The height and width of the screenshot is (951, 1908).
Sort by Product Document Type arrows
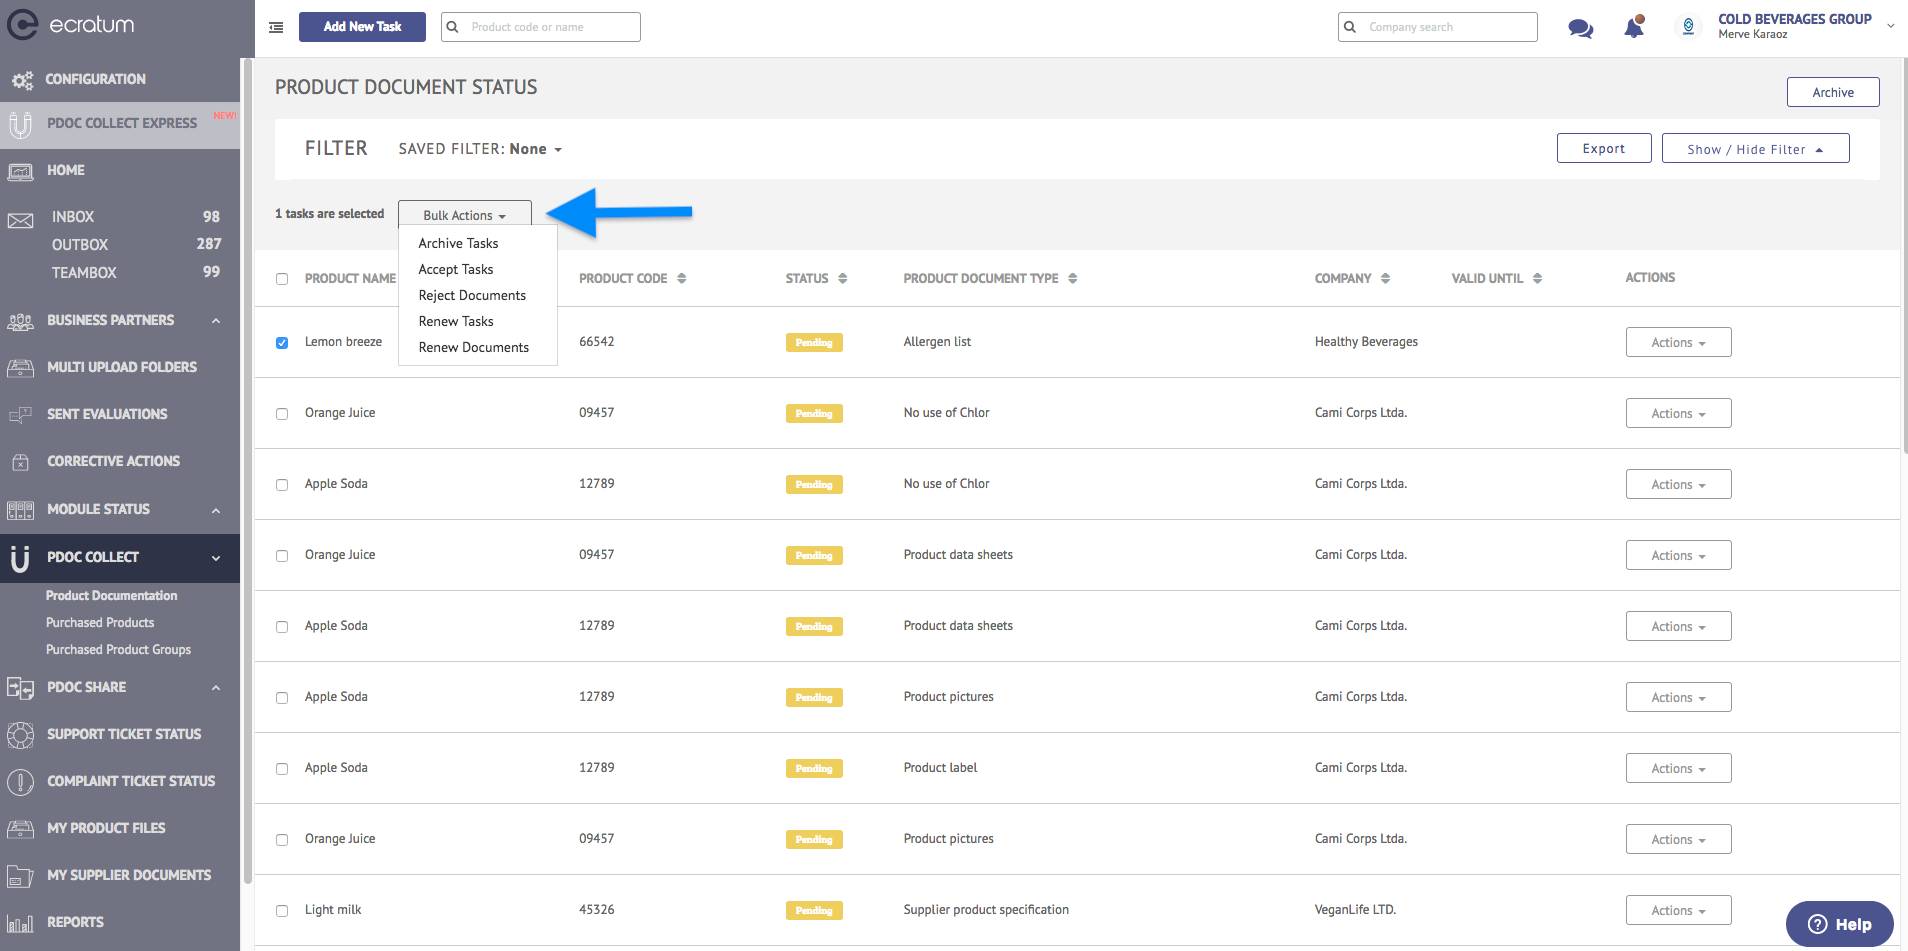tap(1072, 279)
